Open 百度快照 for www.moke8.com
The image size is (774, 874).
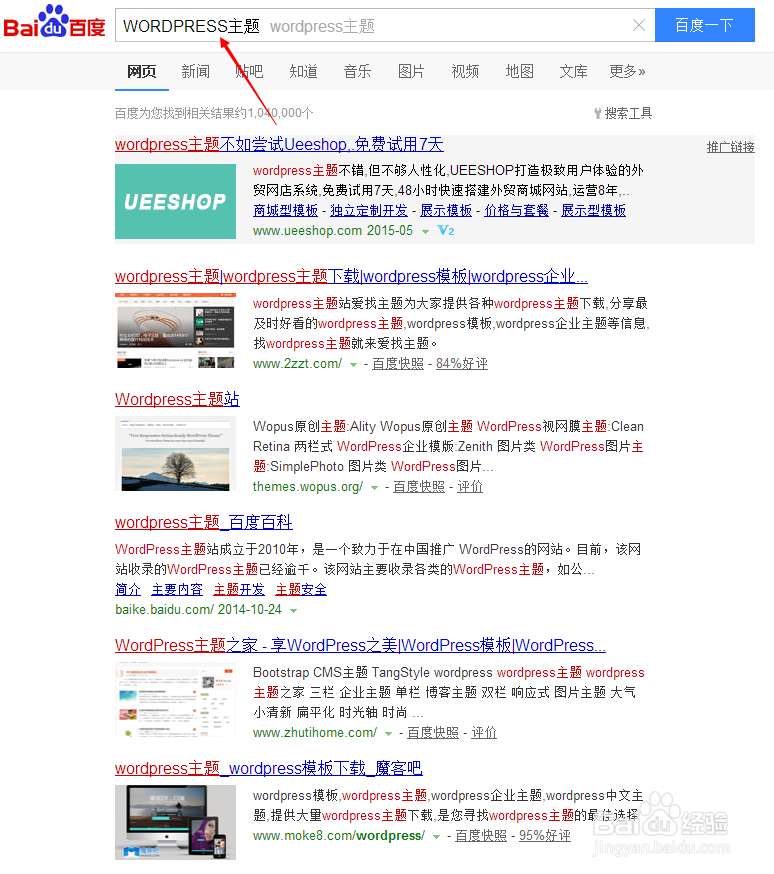(x=481, y=836)
